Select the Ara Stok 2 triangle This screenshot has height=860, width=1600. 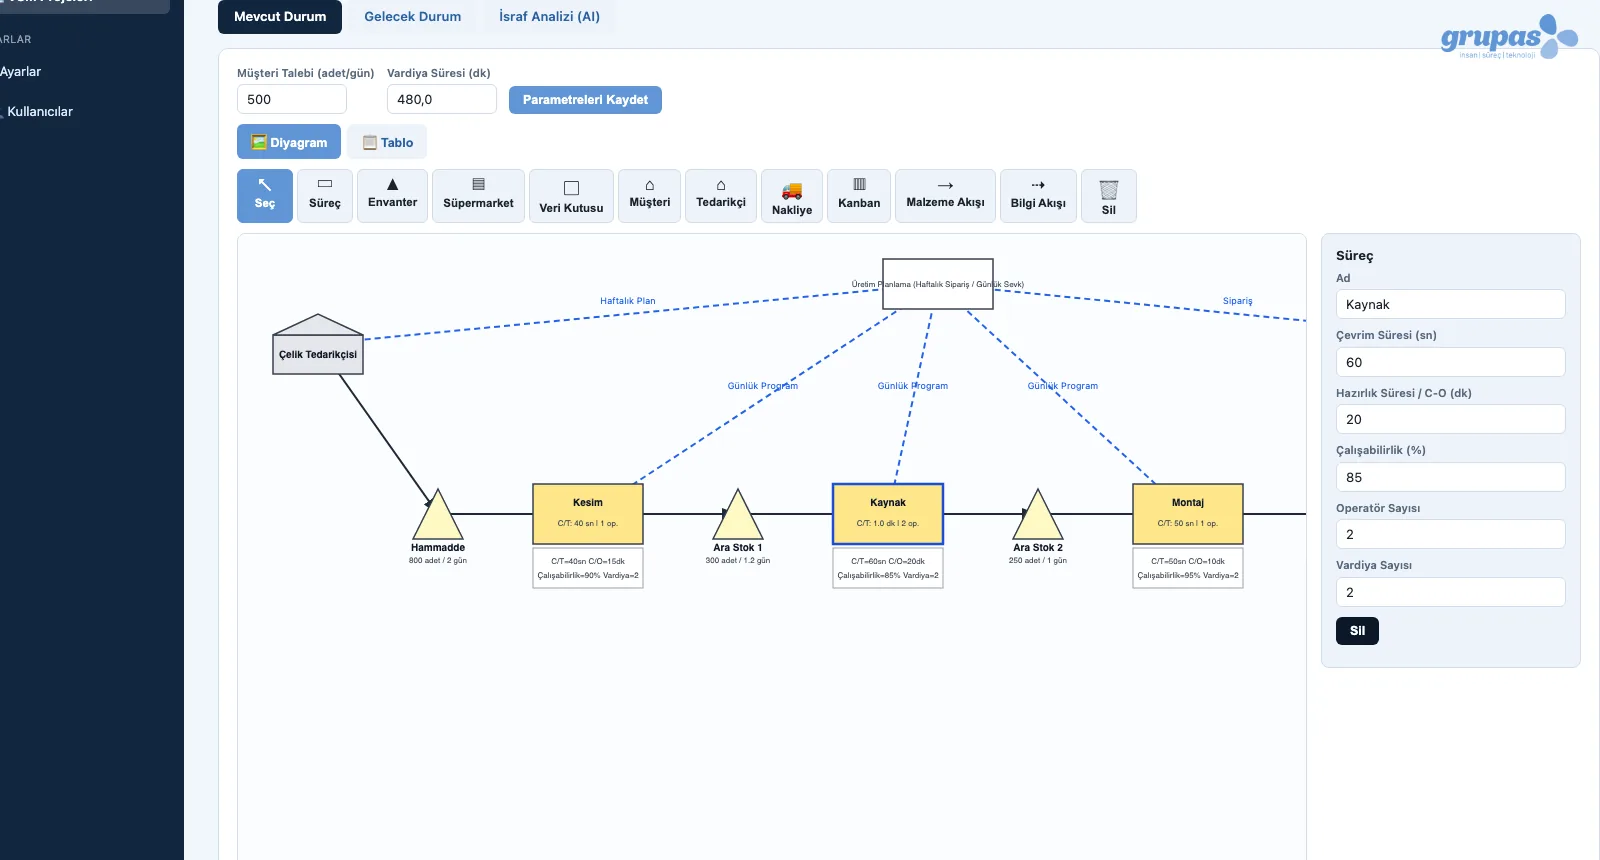[1038, 517]
